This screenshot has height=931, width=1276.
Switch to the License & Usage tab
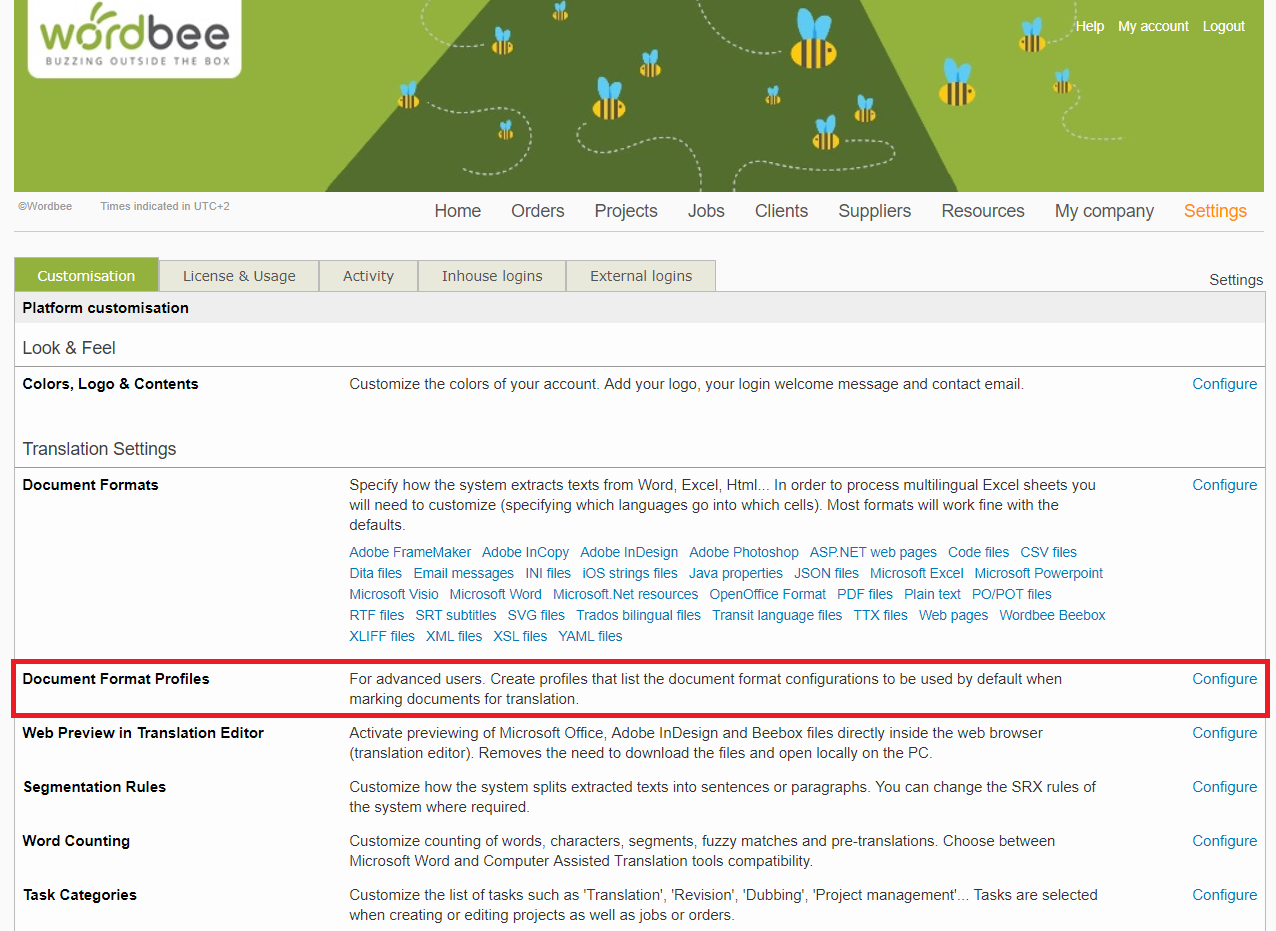click(x=239, y=276)
